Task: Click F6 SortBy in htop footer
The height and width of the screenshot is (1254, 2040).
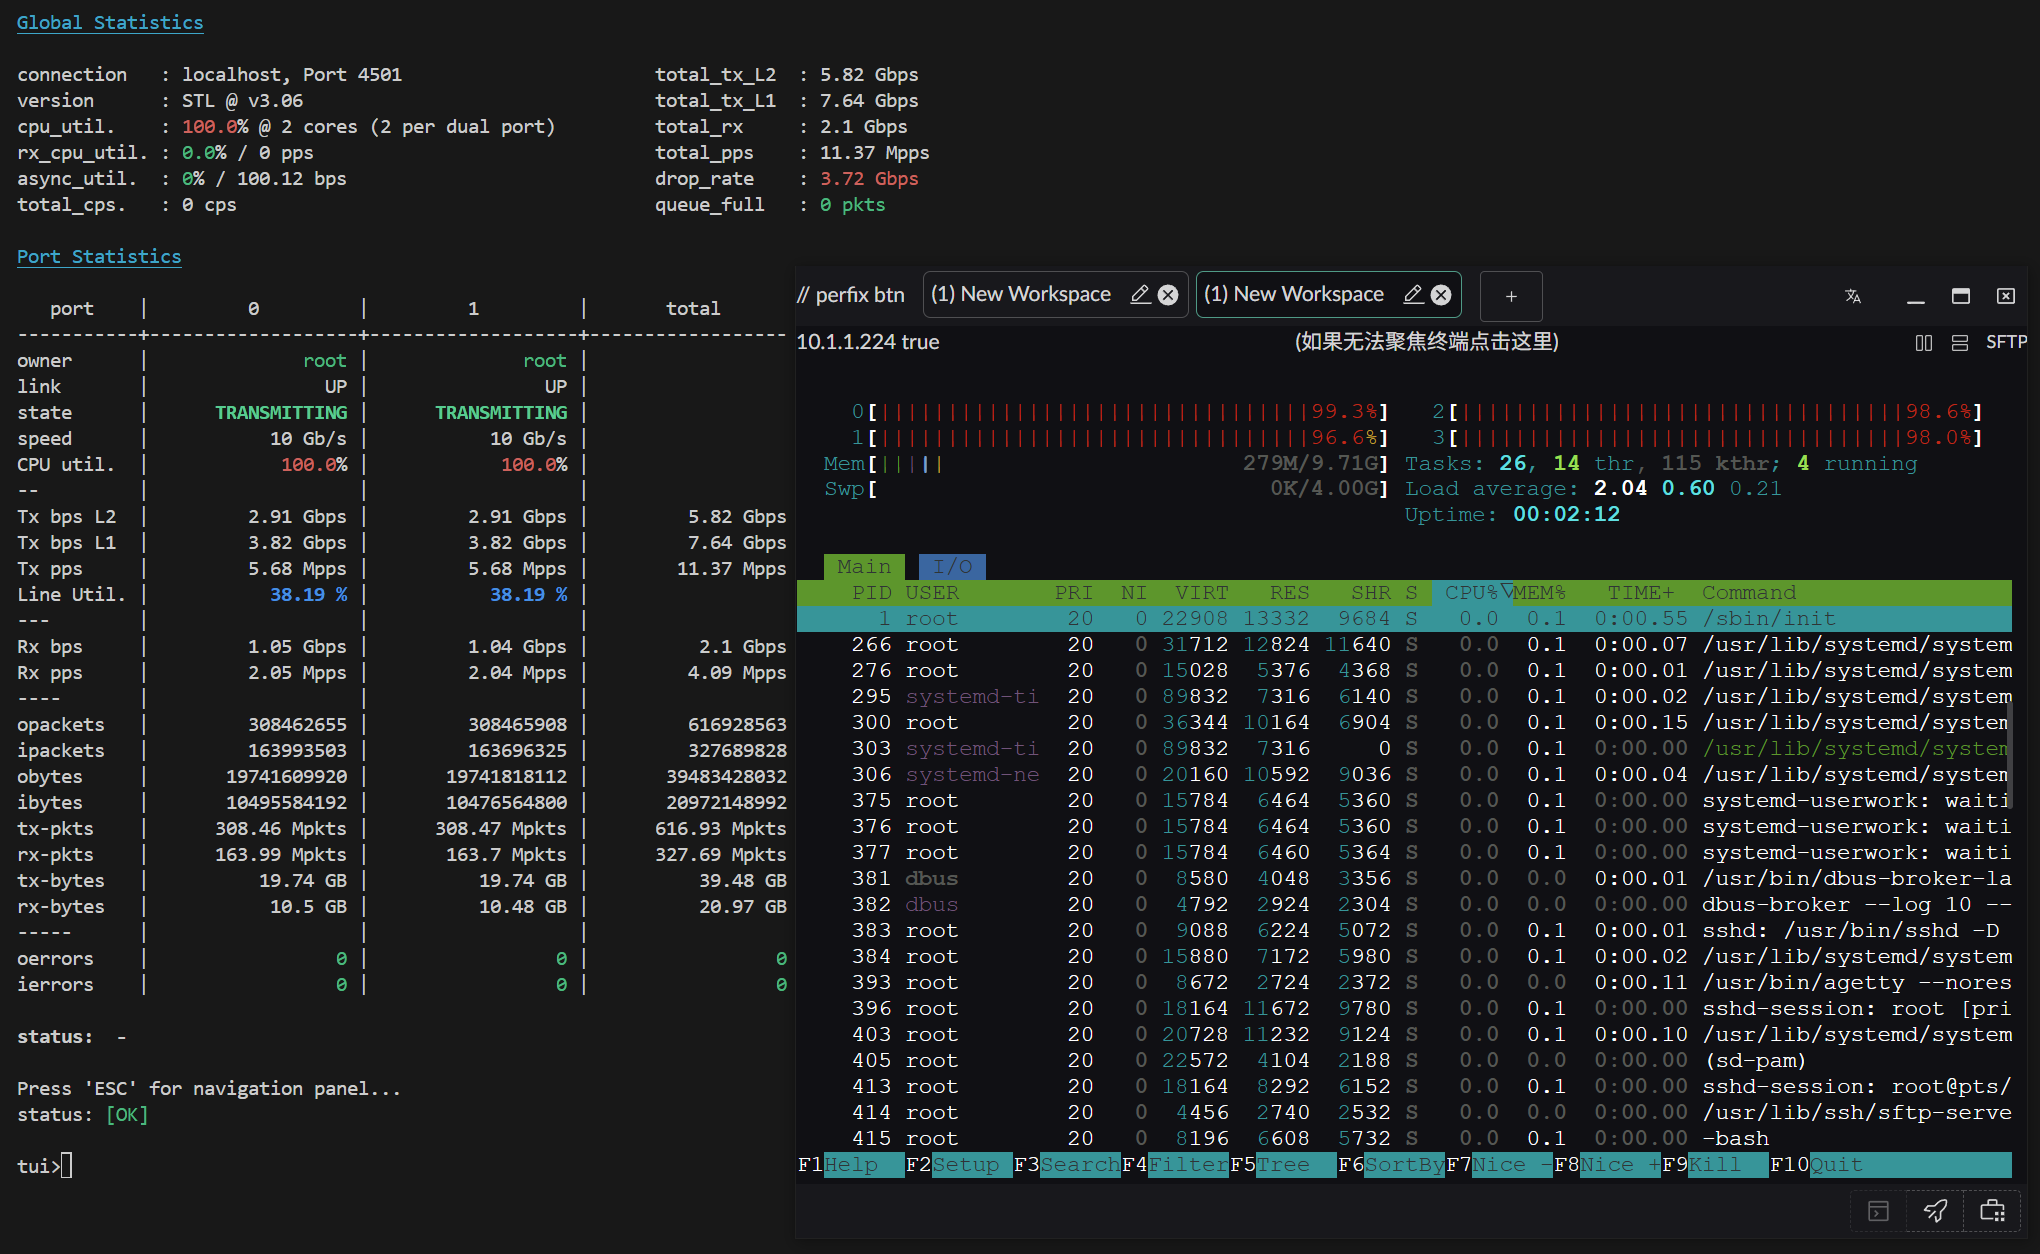Action: pyautogui.click(x=1403, y=1165)
